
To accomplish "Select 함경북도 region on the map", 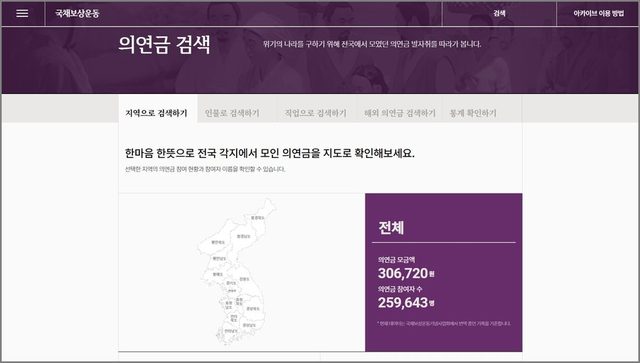I will [x=257, y=218].
